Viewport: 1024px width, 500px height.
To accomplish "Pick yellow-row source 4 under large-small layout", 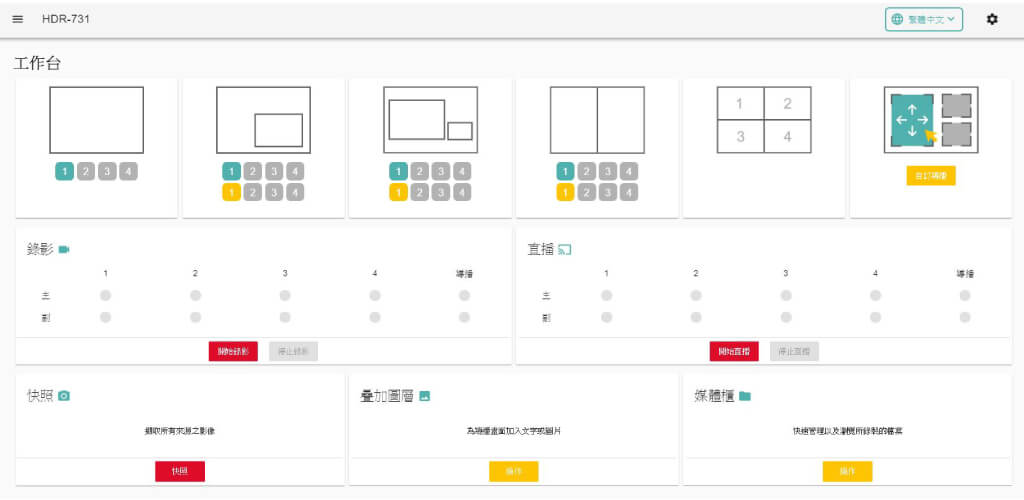I will pyautogui.click(x=462, y=193).
